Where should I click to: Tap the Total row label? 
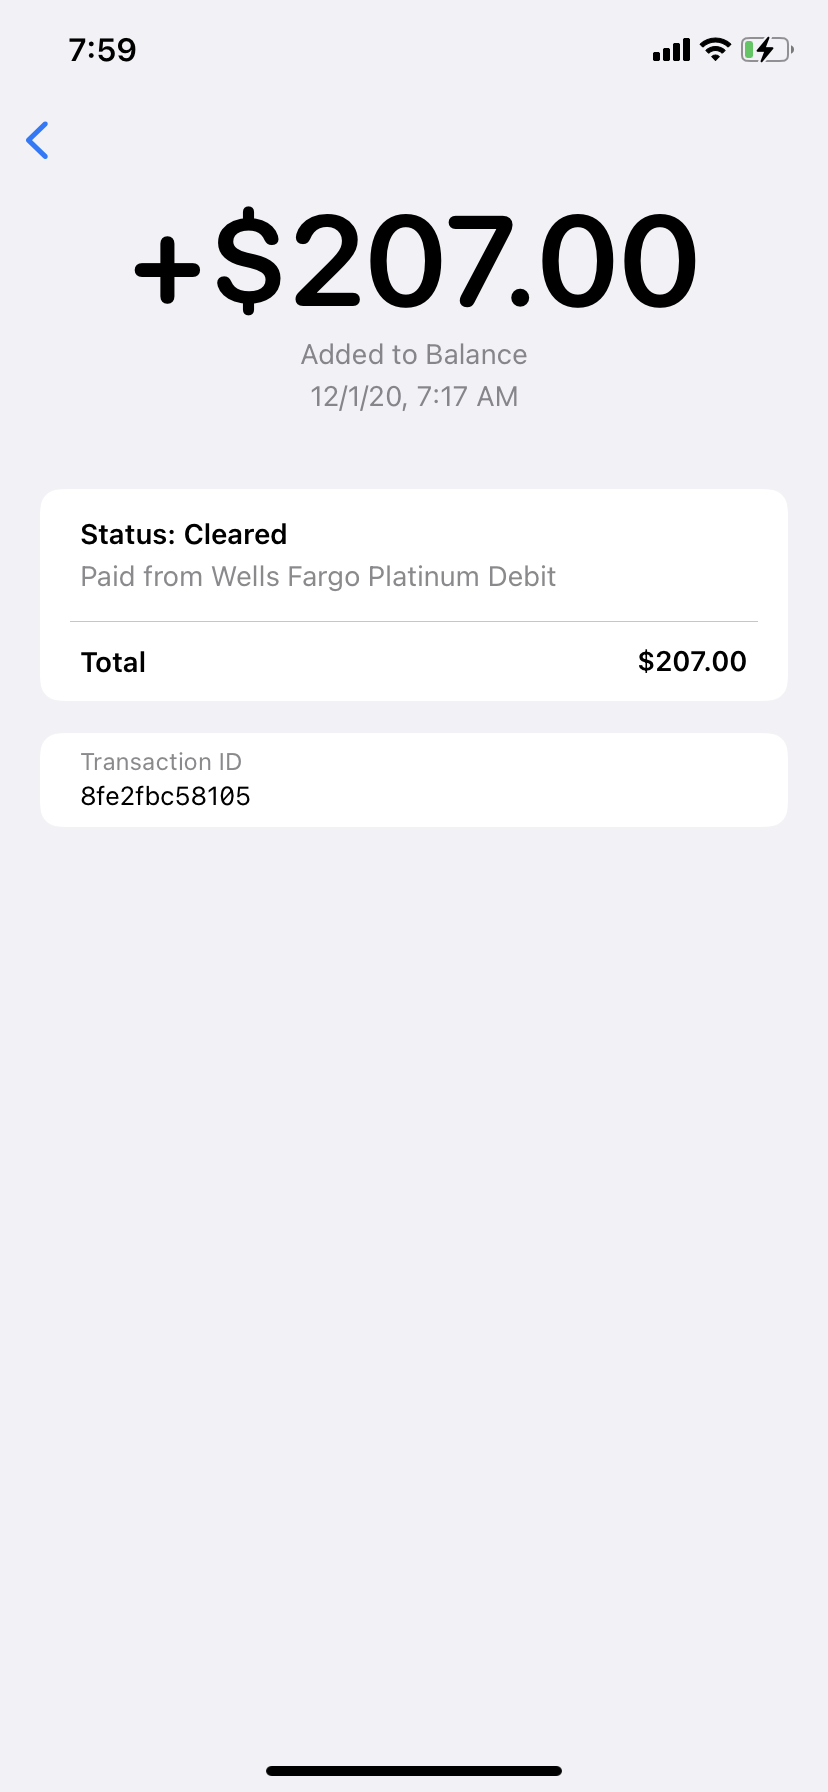(x=113, y=662)
